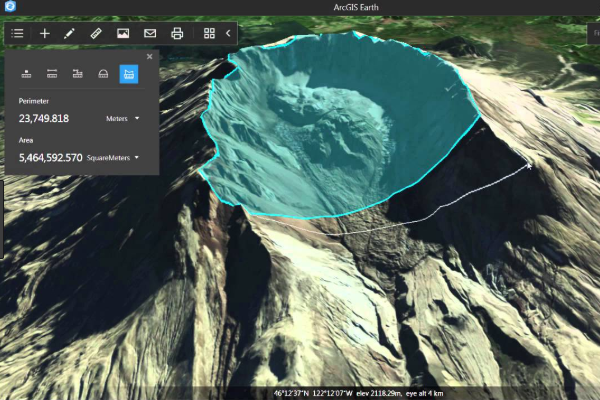
Task: Click the perimeter value 23,749.818
Action: [x=44, y=118]
